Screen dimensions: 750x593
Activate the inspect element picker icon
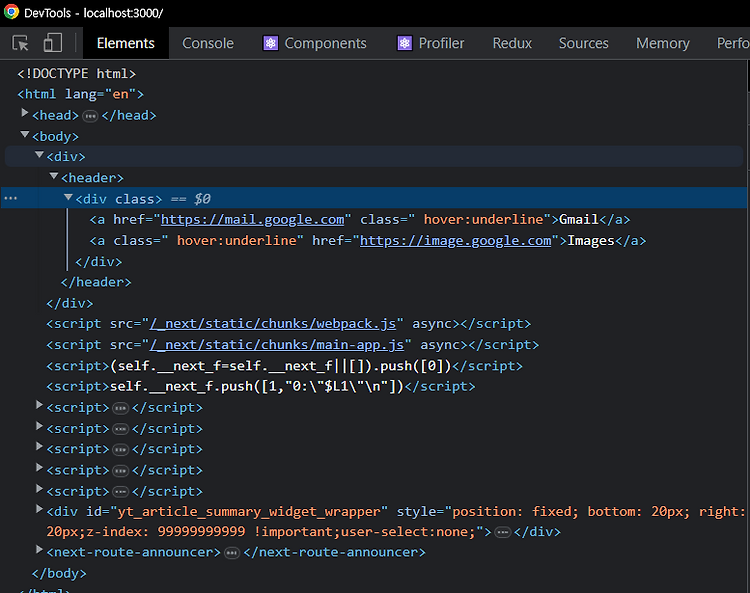[x=20, y=43]
